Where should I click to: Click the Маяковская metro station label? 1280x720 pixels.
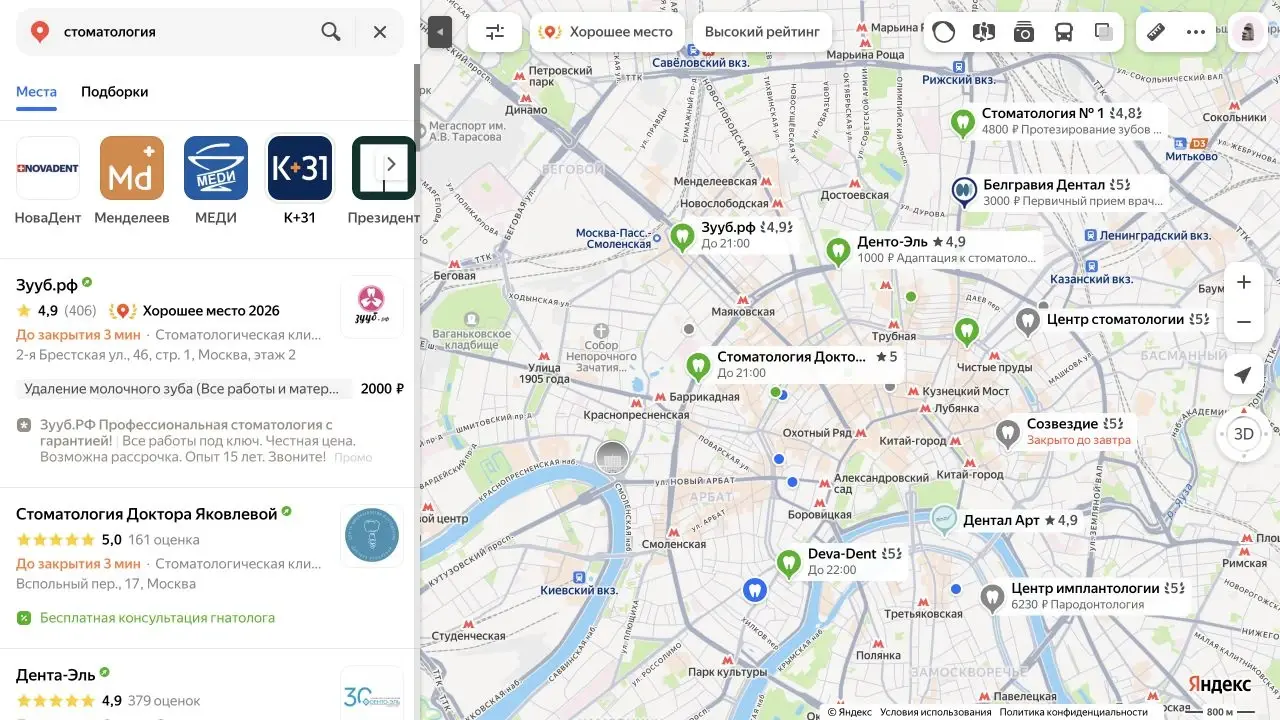(743, 312)
